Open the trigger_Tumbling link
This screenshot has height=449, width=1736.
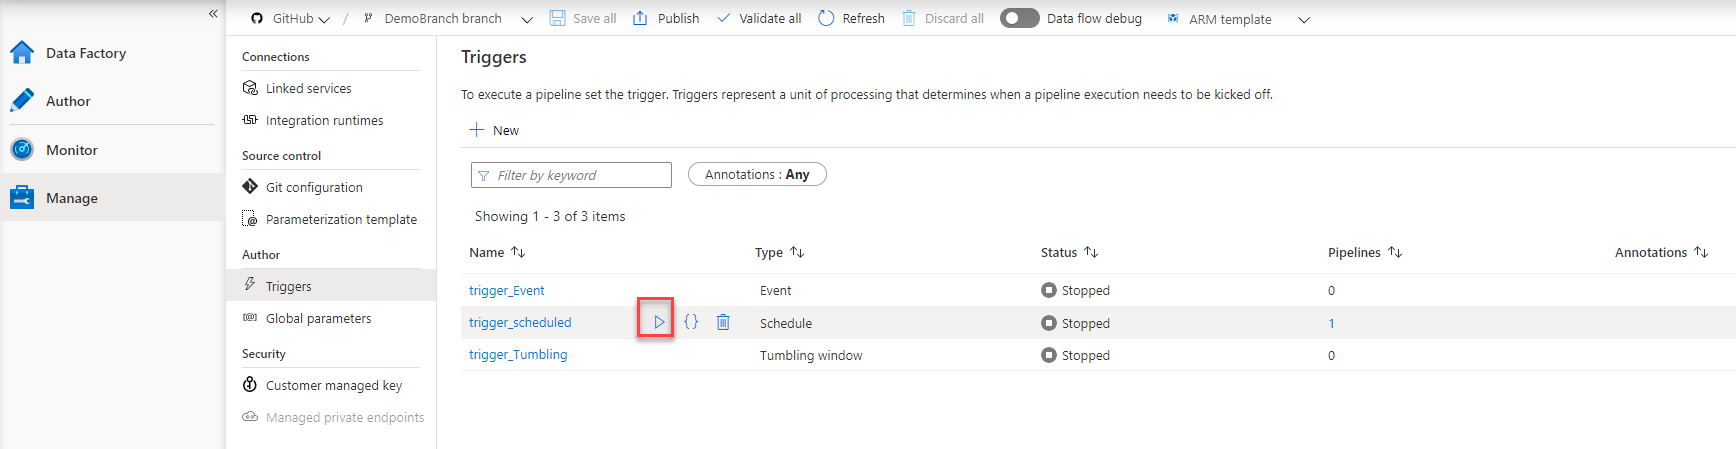pos(518,355)
